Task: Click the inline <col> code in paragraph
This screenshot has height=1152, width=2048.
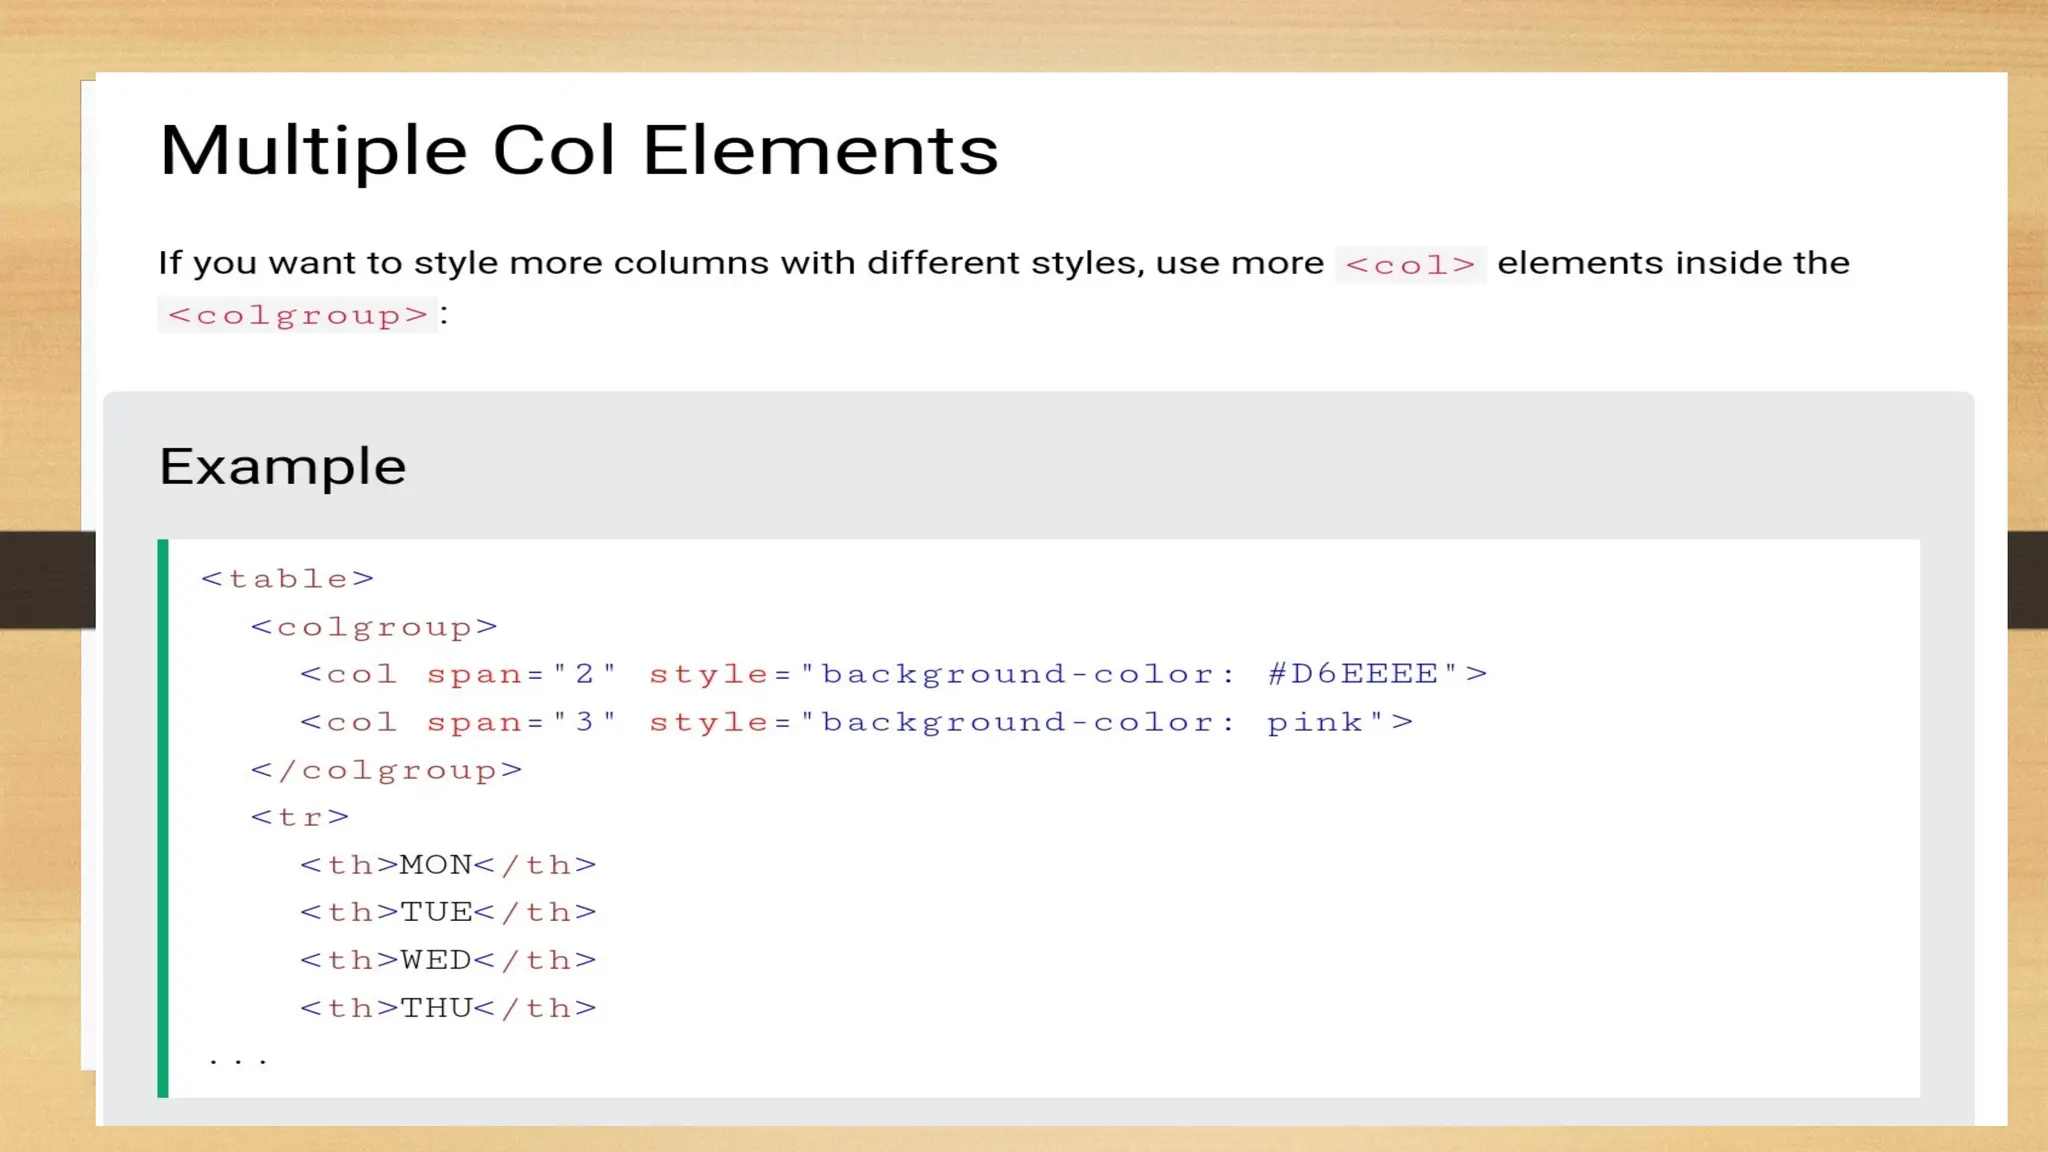Action: (1410, 265)
